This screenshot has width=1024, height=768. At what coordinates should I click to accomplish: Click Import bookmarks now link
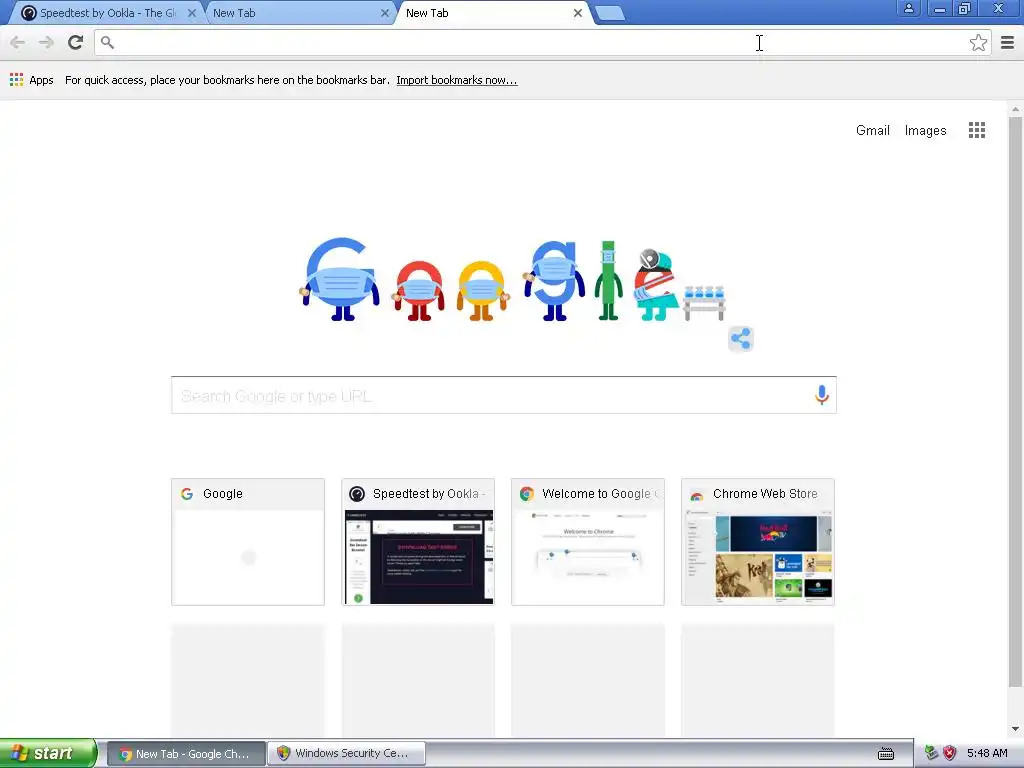click(456, 80)
